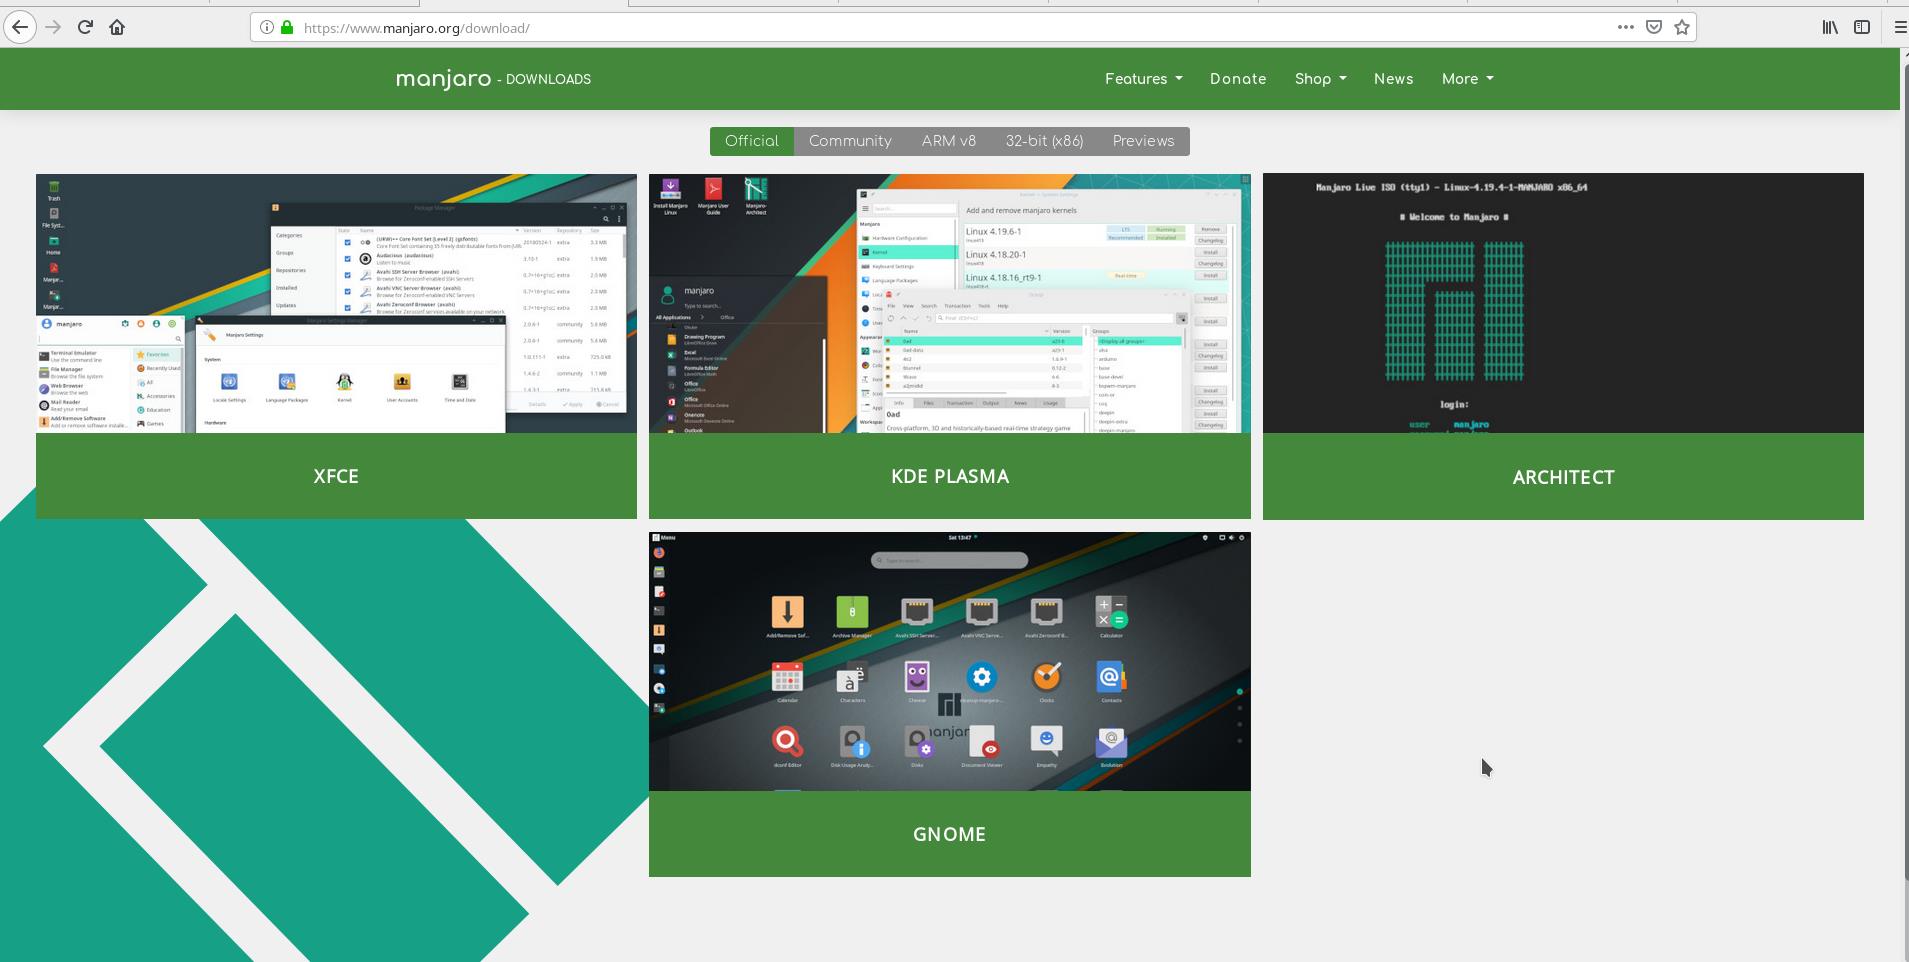
Task: Click the XFCE edition button
Action: coord(336,476)
